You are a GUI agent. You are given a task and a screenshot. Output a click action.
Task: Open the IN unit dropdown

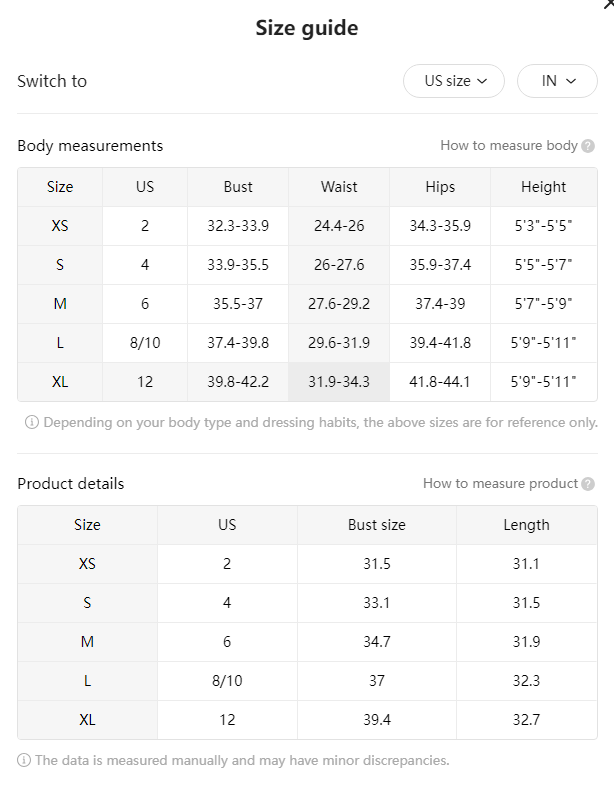point(557,81)
